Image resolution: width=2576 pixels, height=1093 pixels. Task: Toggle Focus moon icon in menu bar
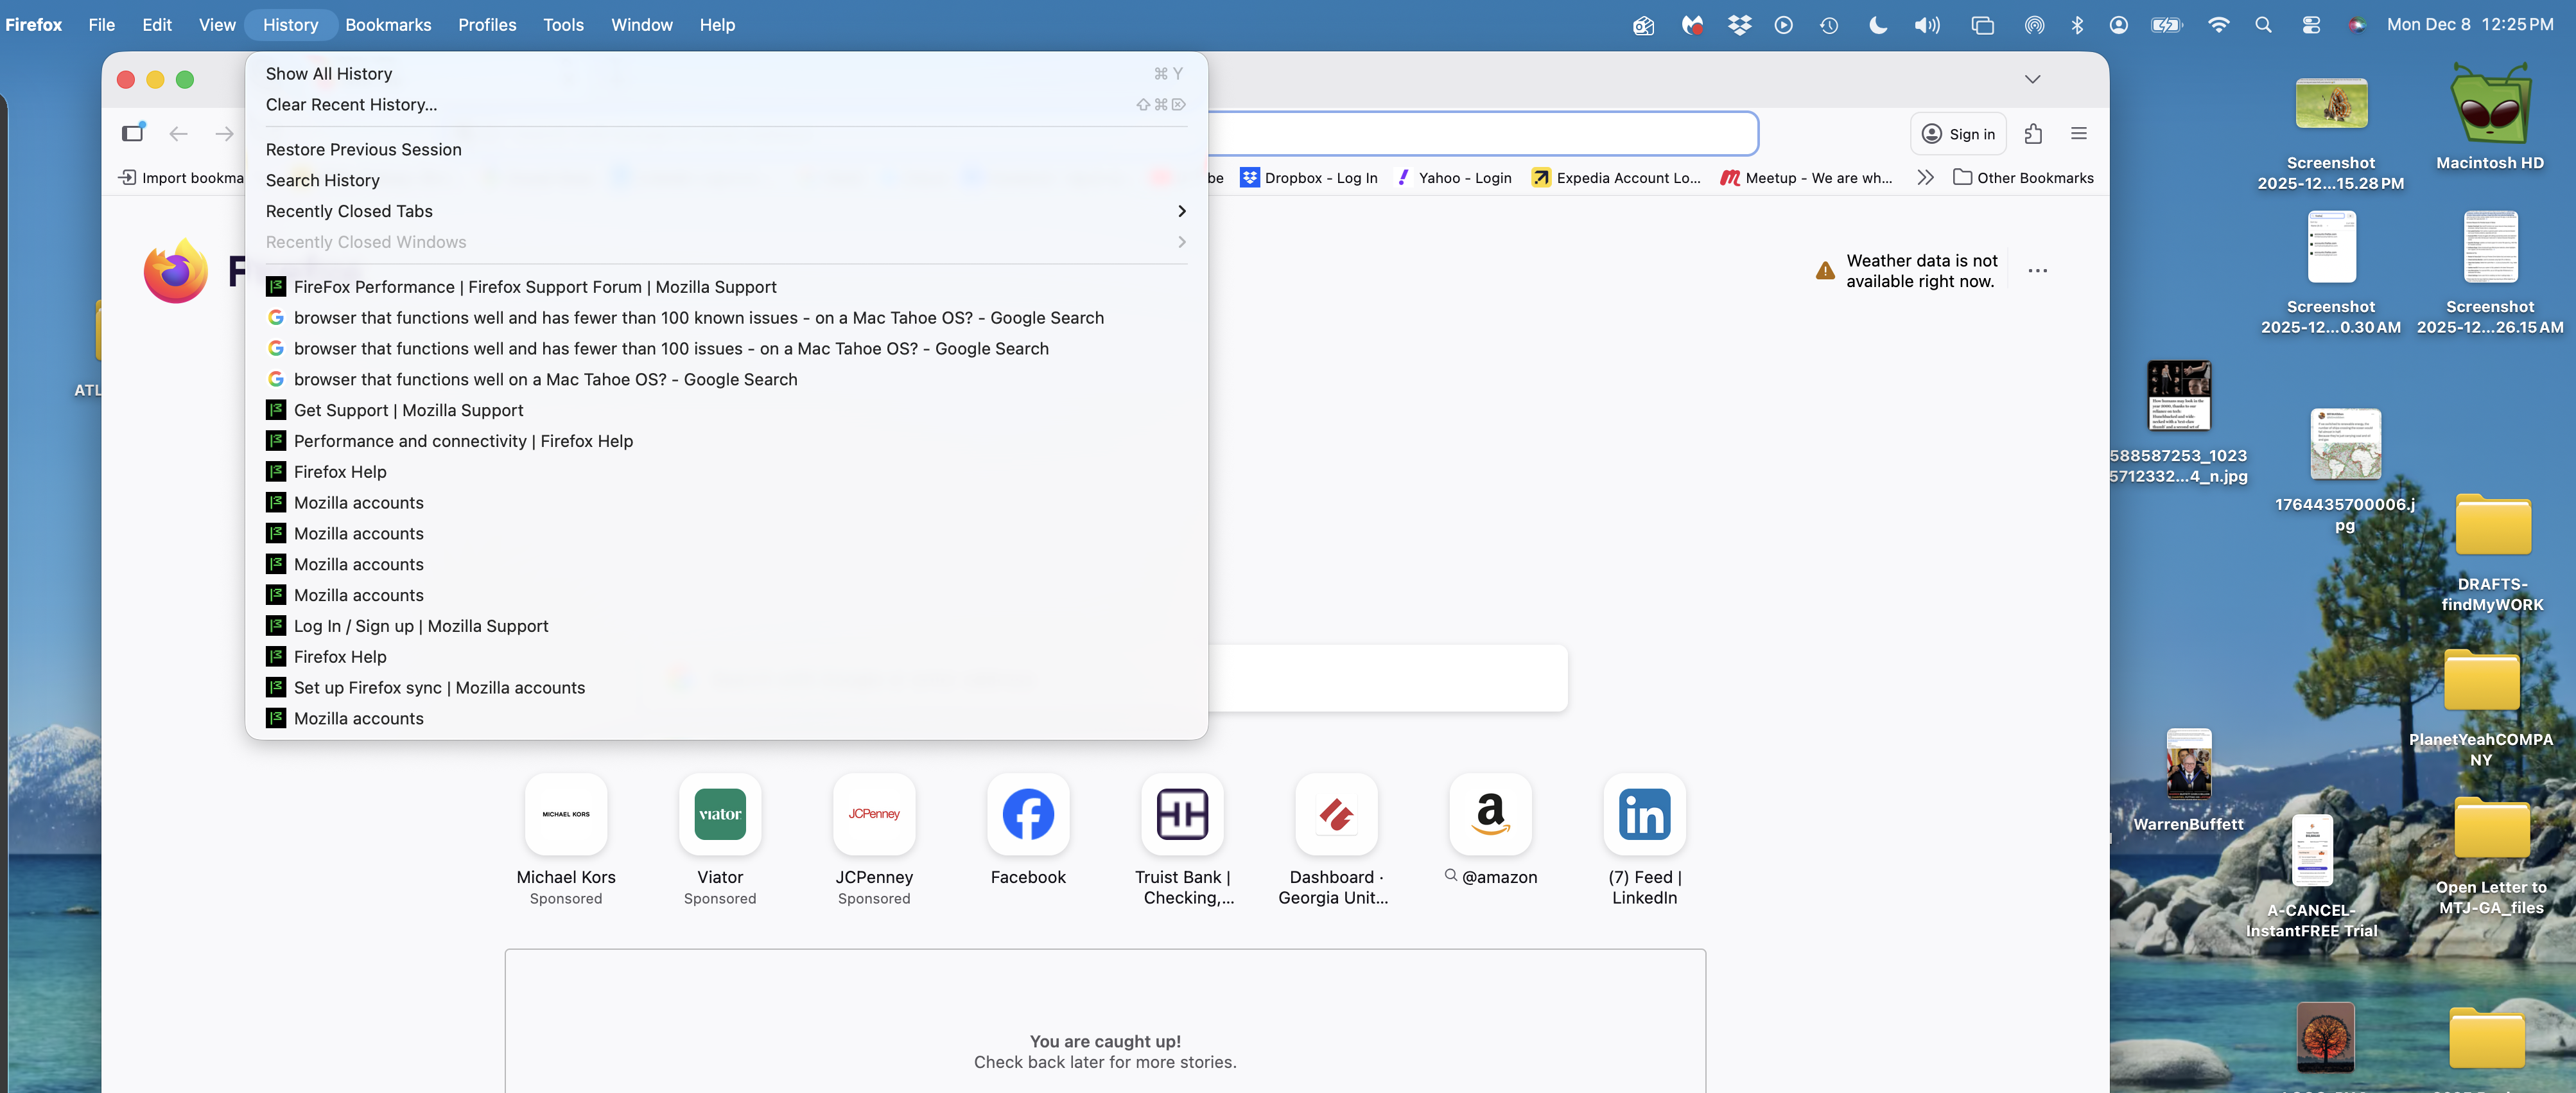click(x=1878, y=25)
